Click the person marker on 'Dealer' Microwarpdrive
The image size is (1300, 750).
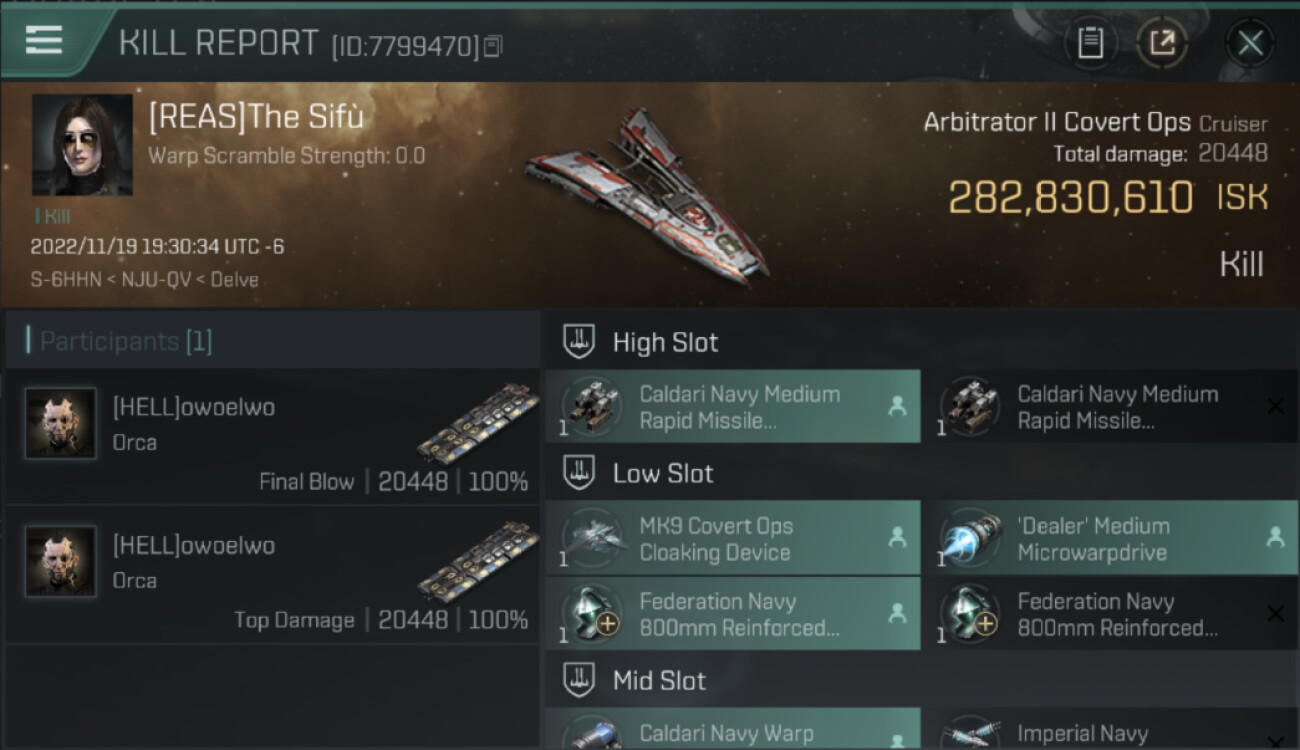coord(1275,538)
